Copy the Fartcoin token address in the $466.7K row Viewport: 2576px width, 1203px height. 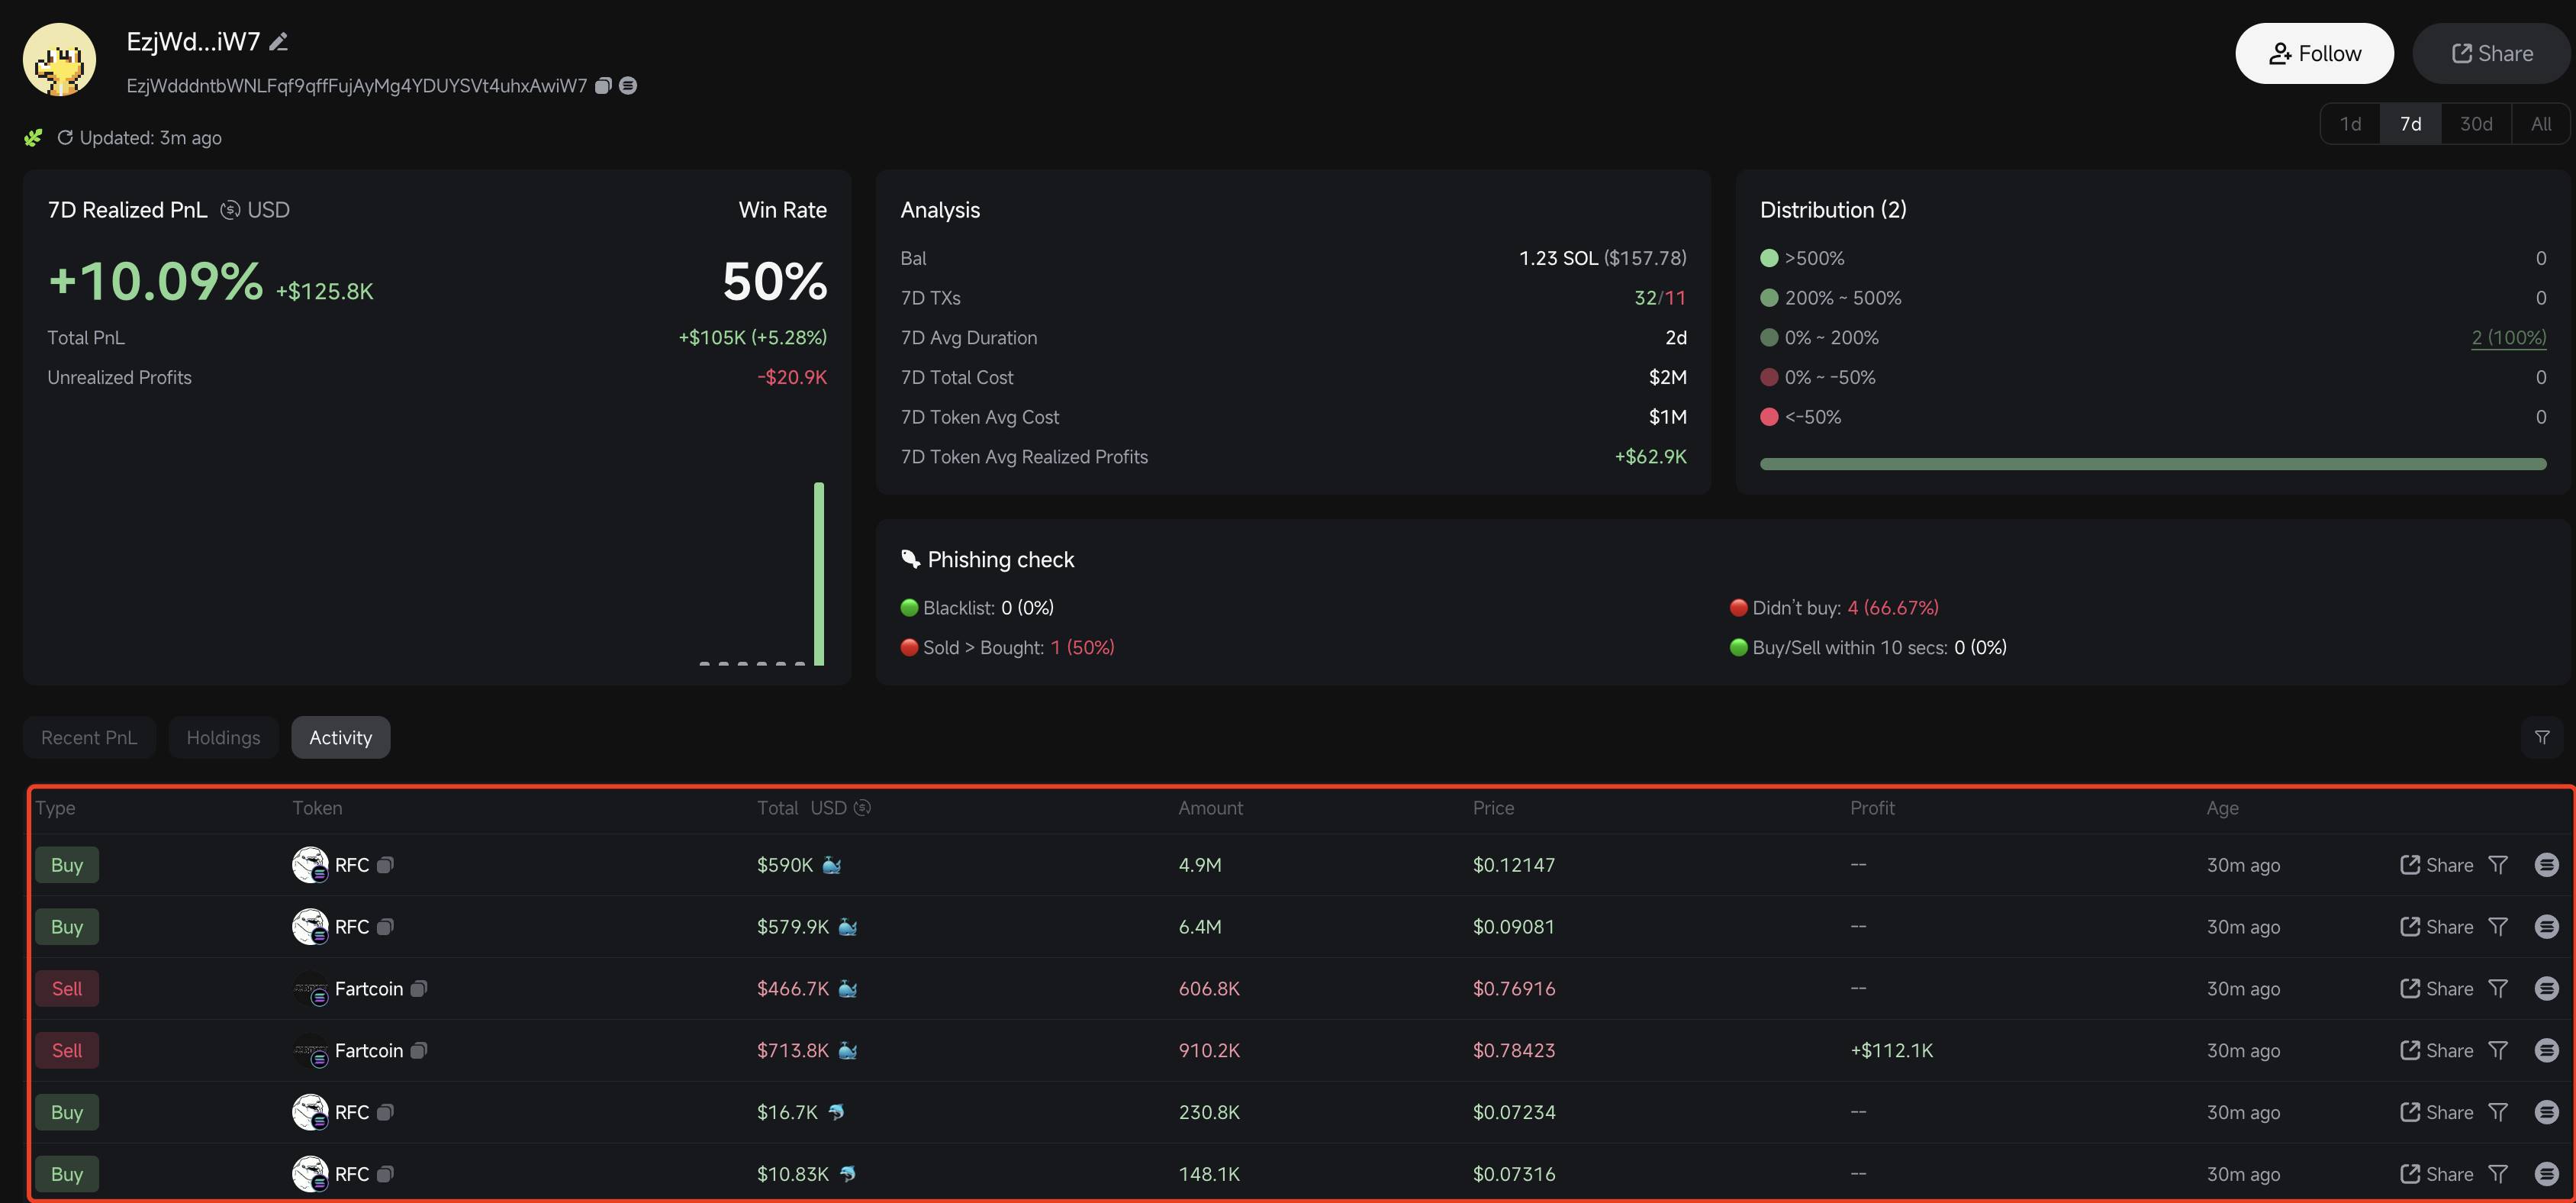419,989
